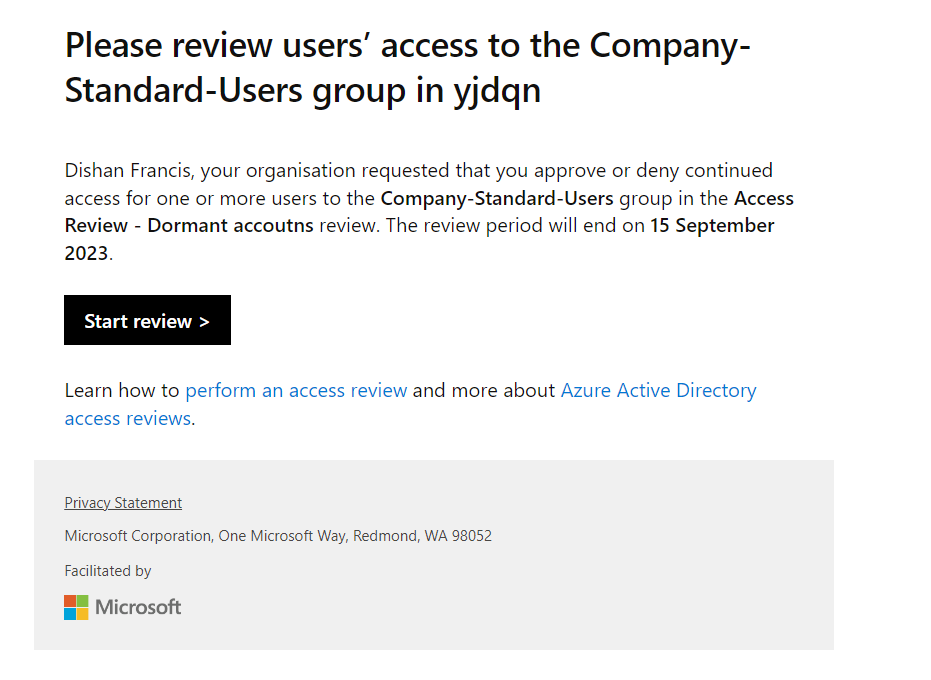Click the 'WA 98052' zip code text
This screenshot has width=931, height=680.
tap(458, 536)
